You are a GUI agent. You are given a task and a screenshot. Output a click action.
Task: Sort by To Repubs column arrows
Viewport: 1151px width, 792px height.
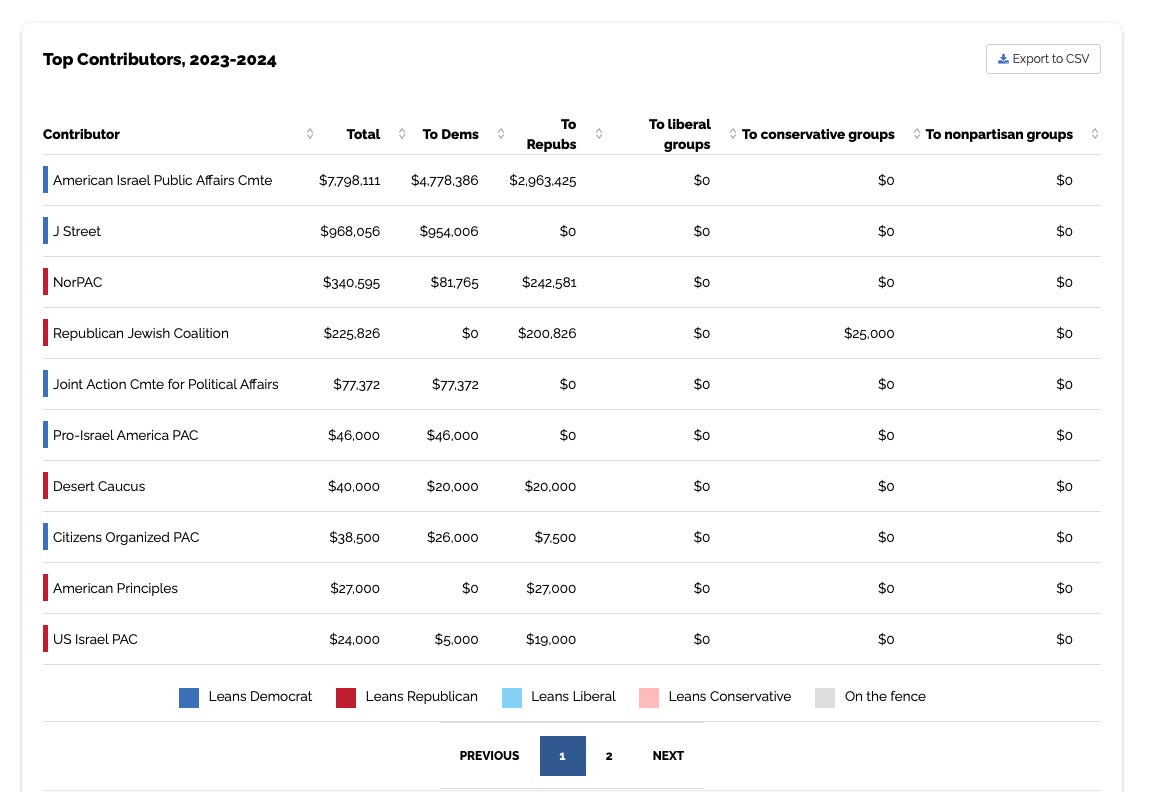click(599, 134)
